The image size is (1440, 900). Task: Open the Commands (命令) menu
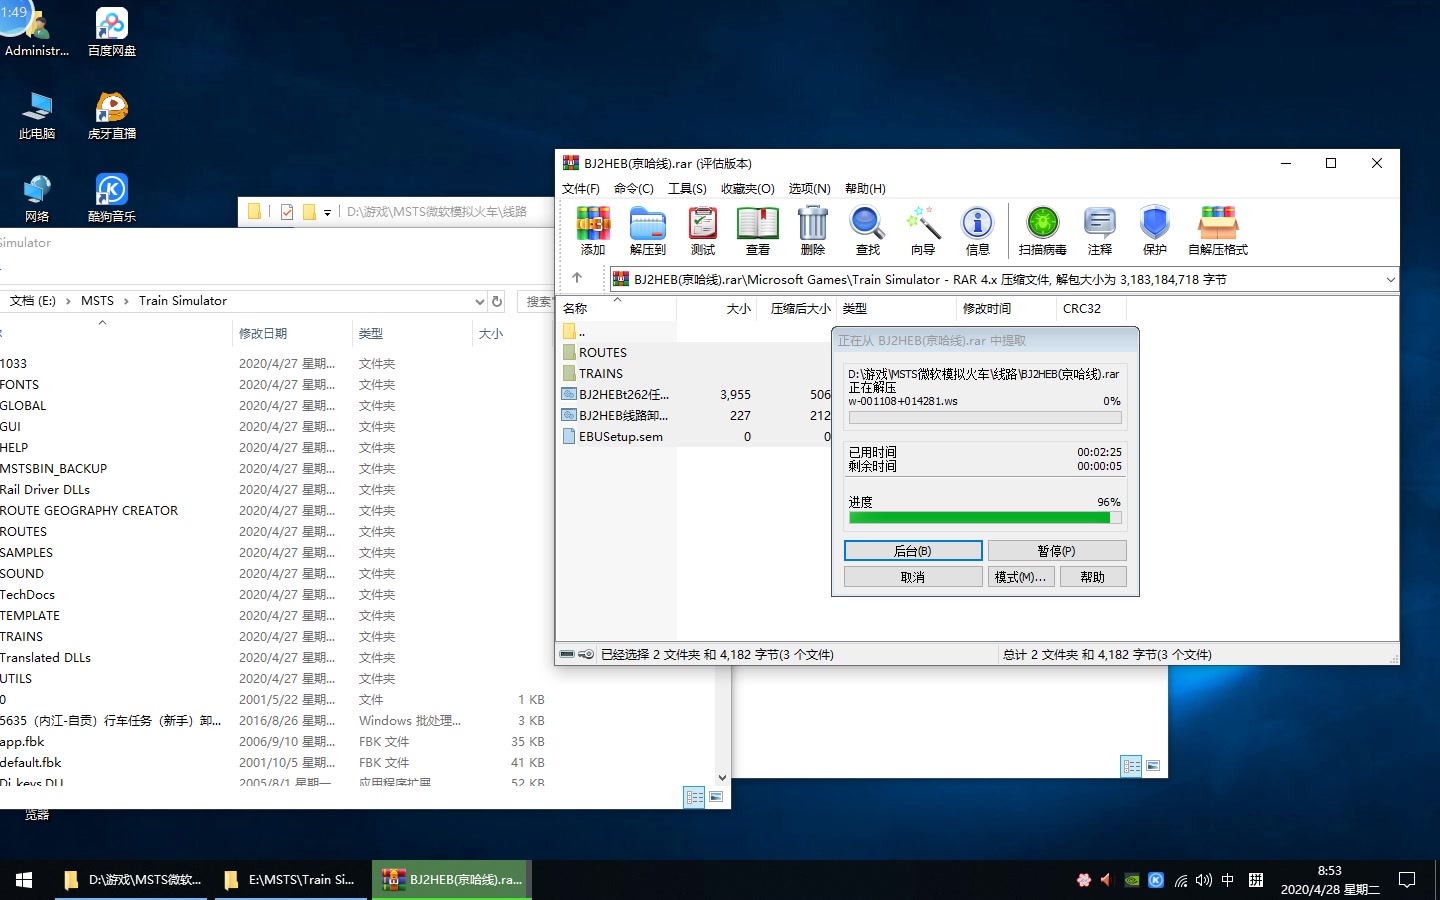[634, 188]
